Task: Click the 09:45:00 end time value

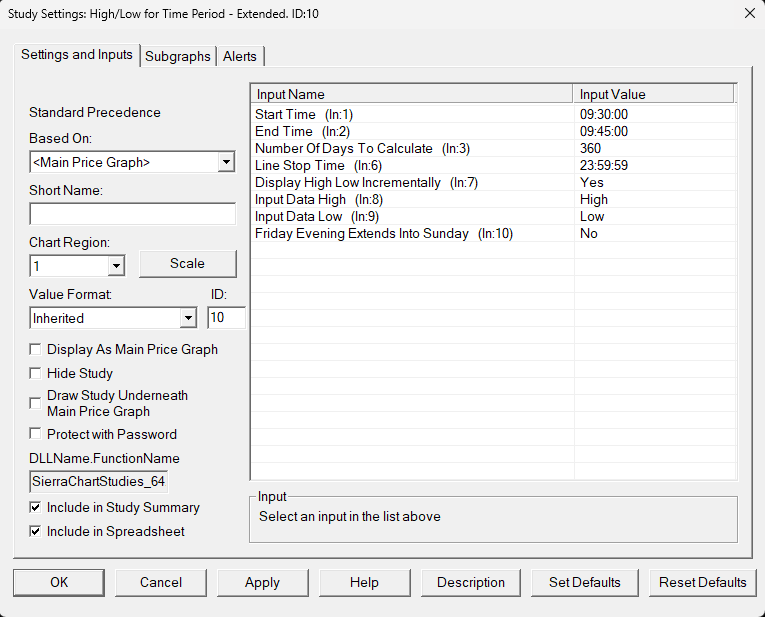Action: (604, 132)
